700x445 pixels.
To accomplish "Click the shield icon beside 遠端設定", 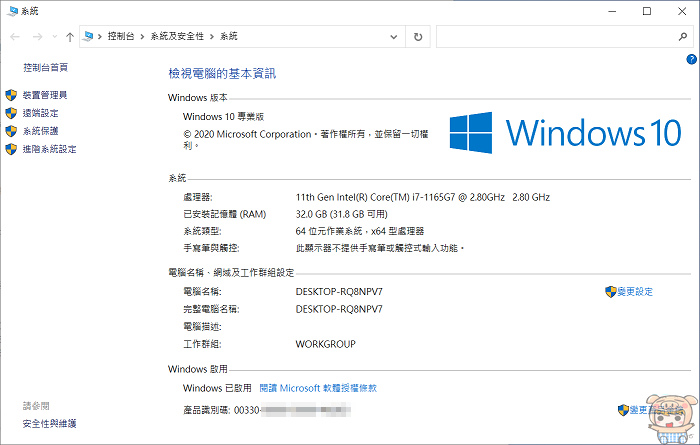I will pyautogui.click(x=11, y=113).
